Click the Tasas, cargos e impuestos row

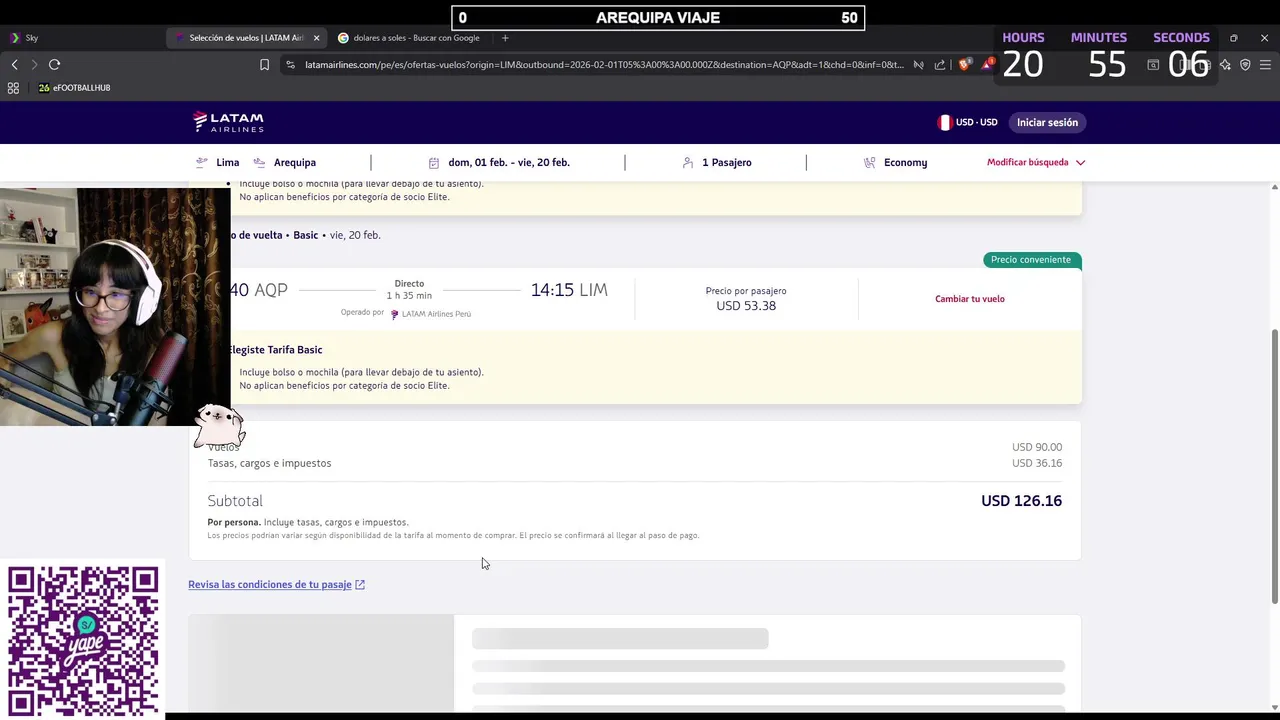635,463
